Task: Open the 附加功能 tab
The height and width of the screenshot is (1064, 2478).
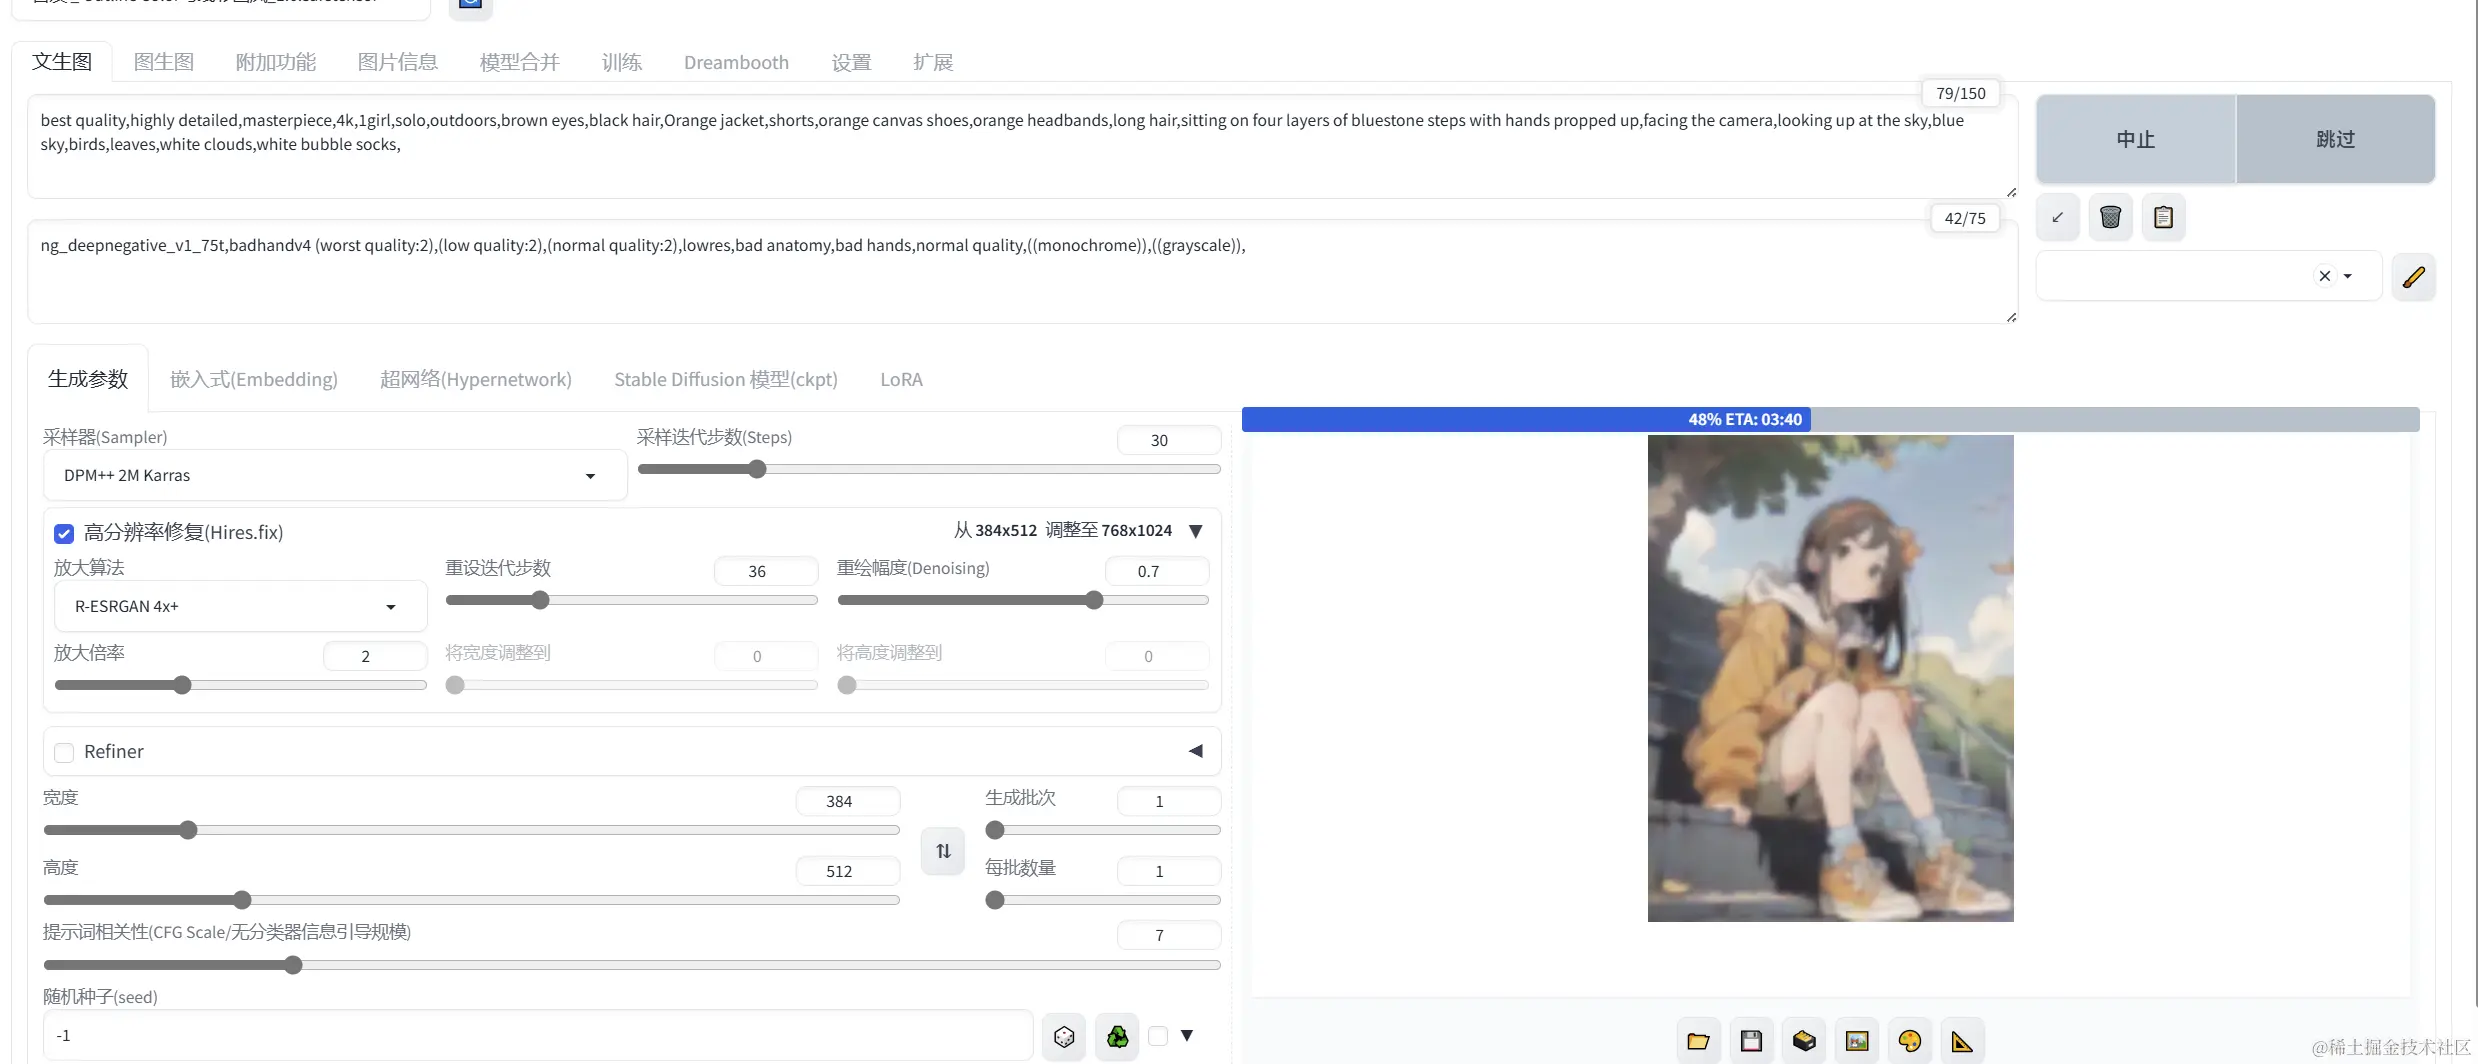Action: point(276,62)
